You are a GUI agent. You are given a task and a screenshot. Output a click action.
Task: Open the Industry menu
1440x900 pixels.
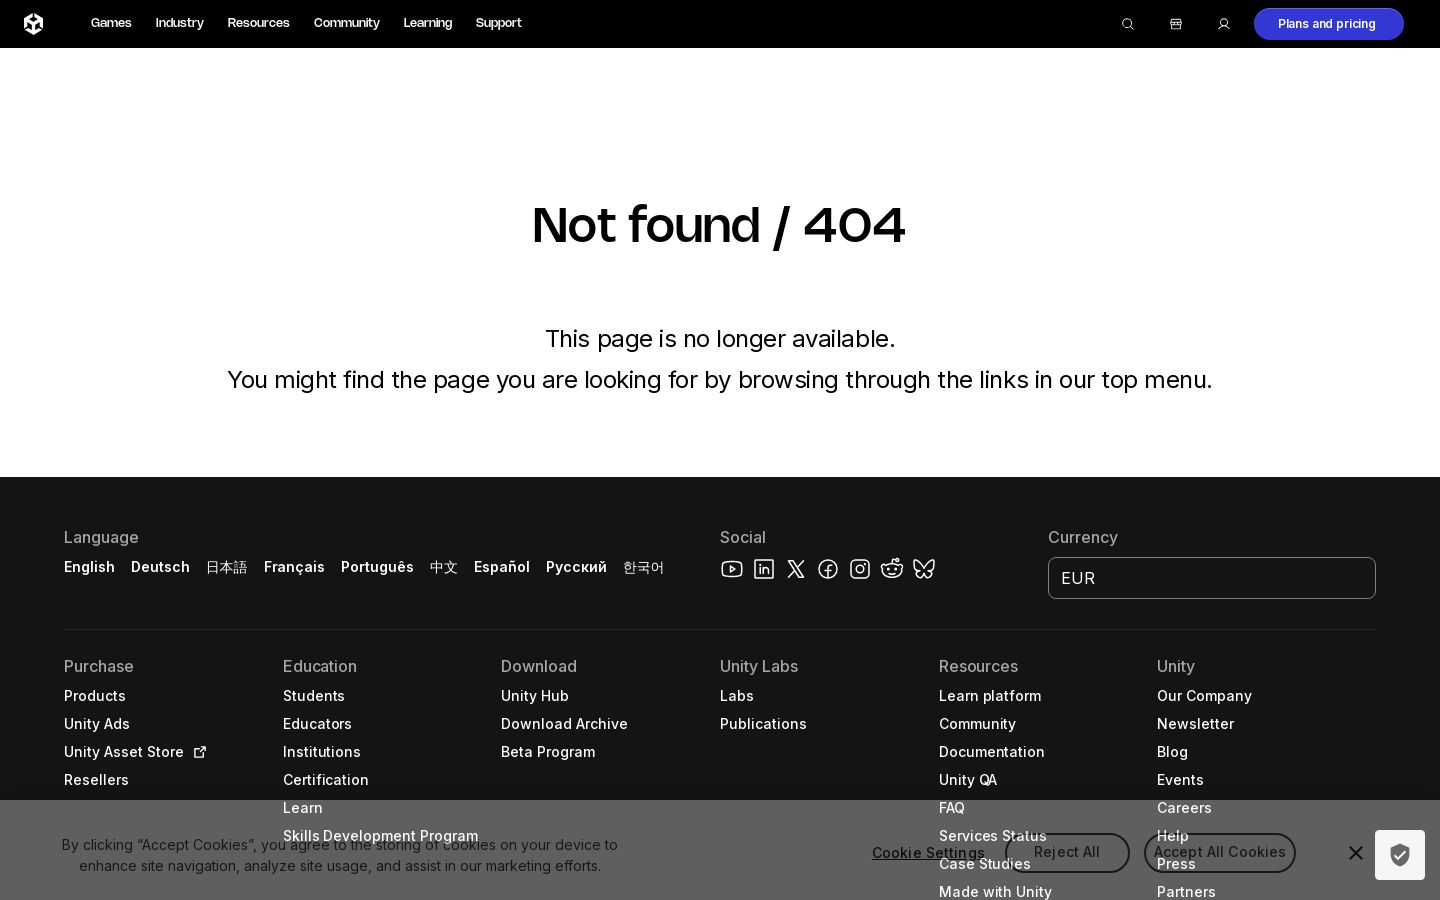pos(180,23)
